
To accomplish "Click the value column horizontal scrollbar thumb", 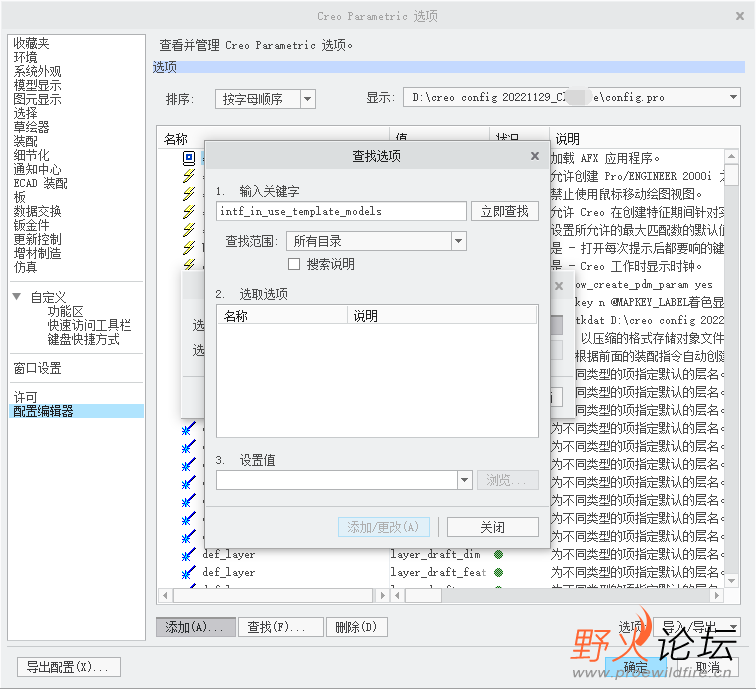I will click(x=423, y=595).
